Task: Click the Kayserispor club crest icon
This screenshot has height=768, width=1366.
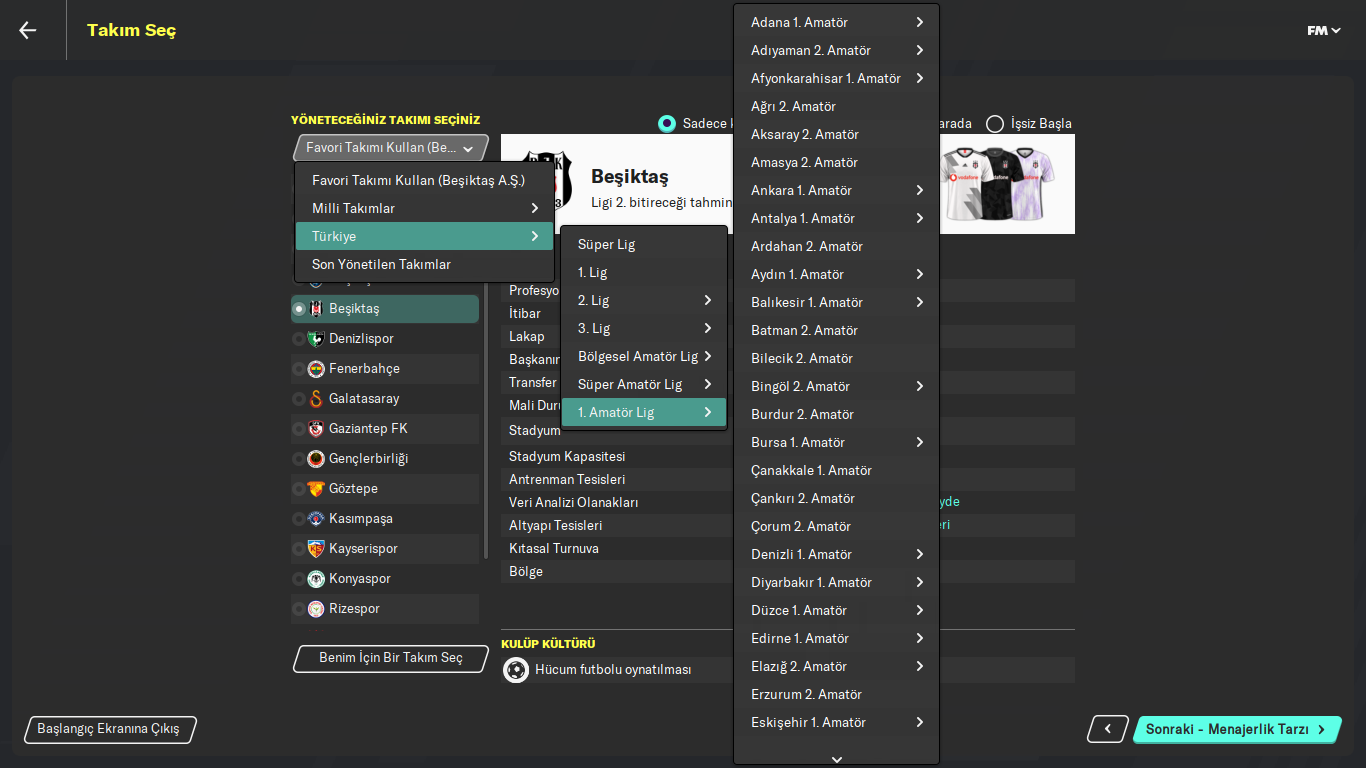Action: pos(316,549)
